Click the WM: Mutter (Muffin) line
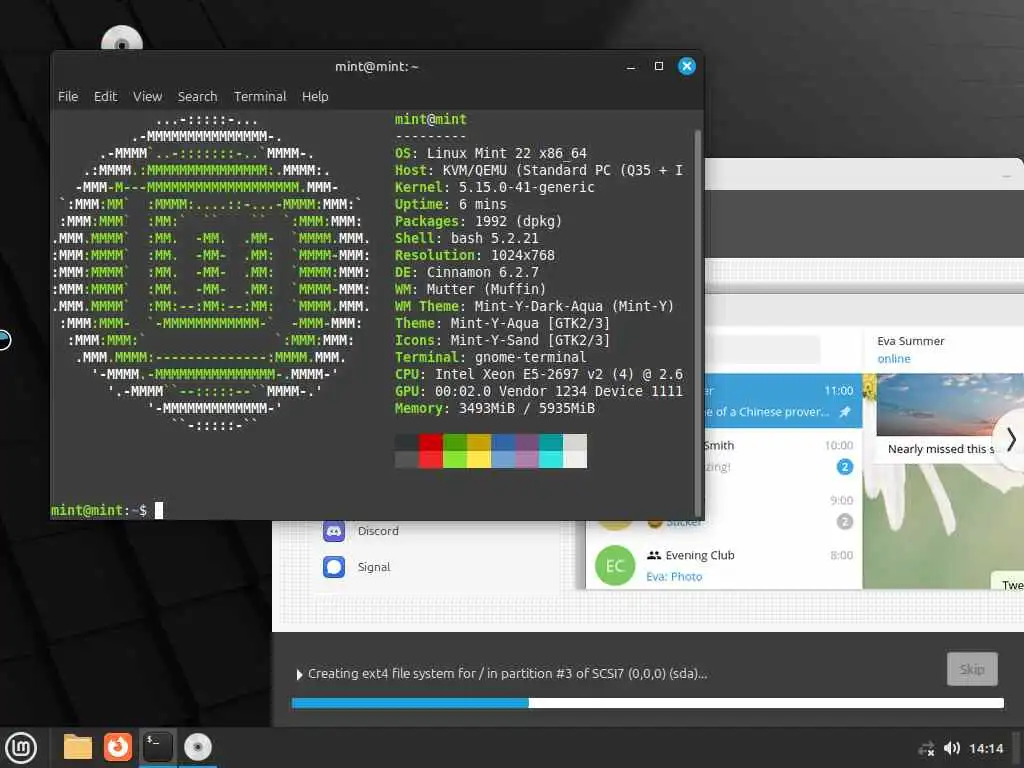 point(470,289)
